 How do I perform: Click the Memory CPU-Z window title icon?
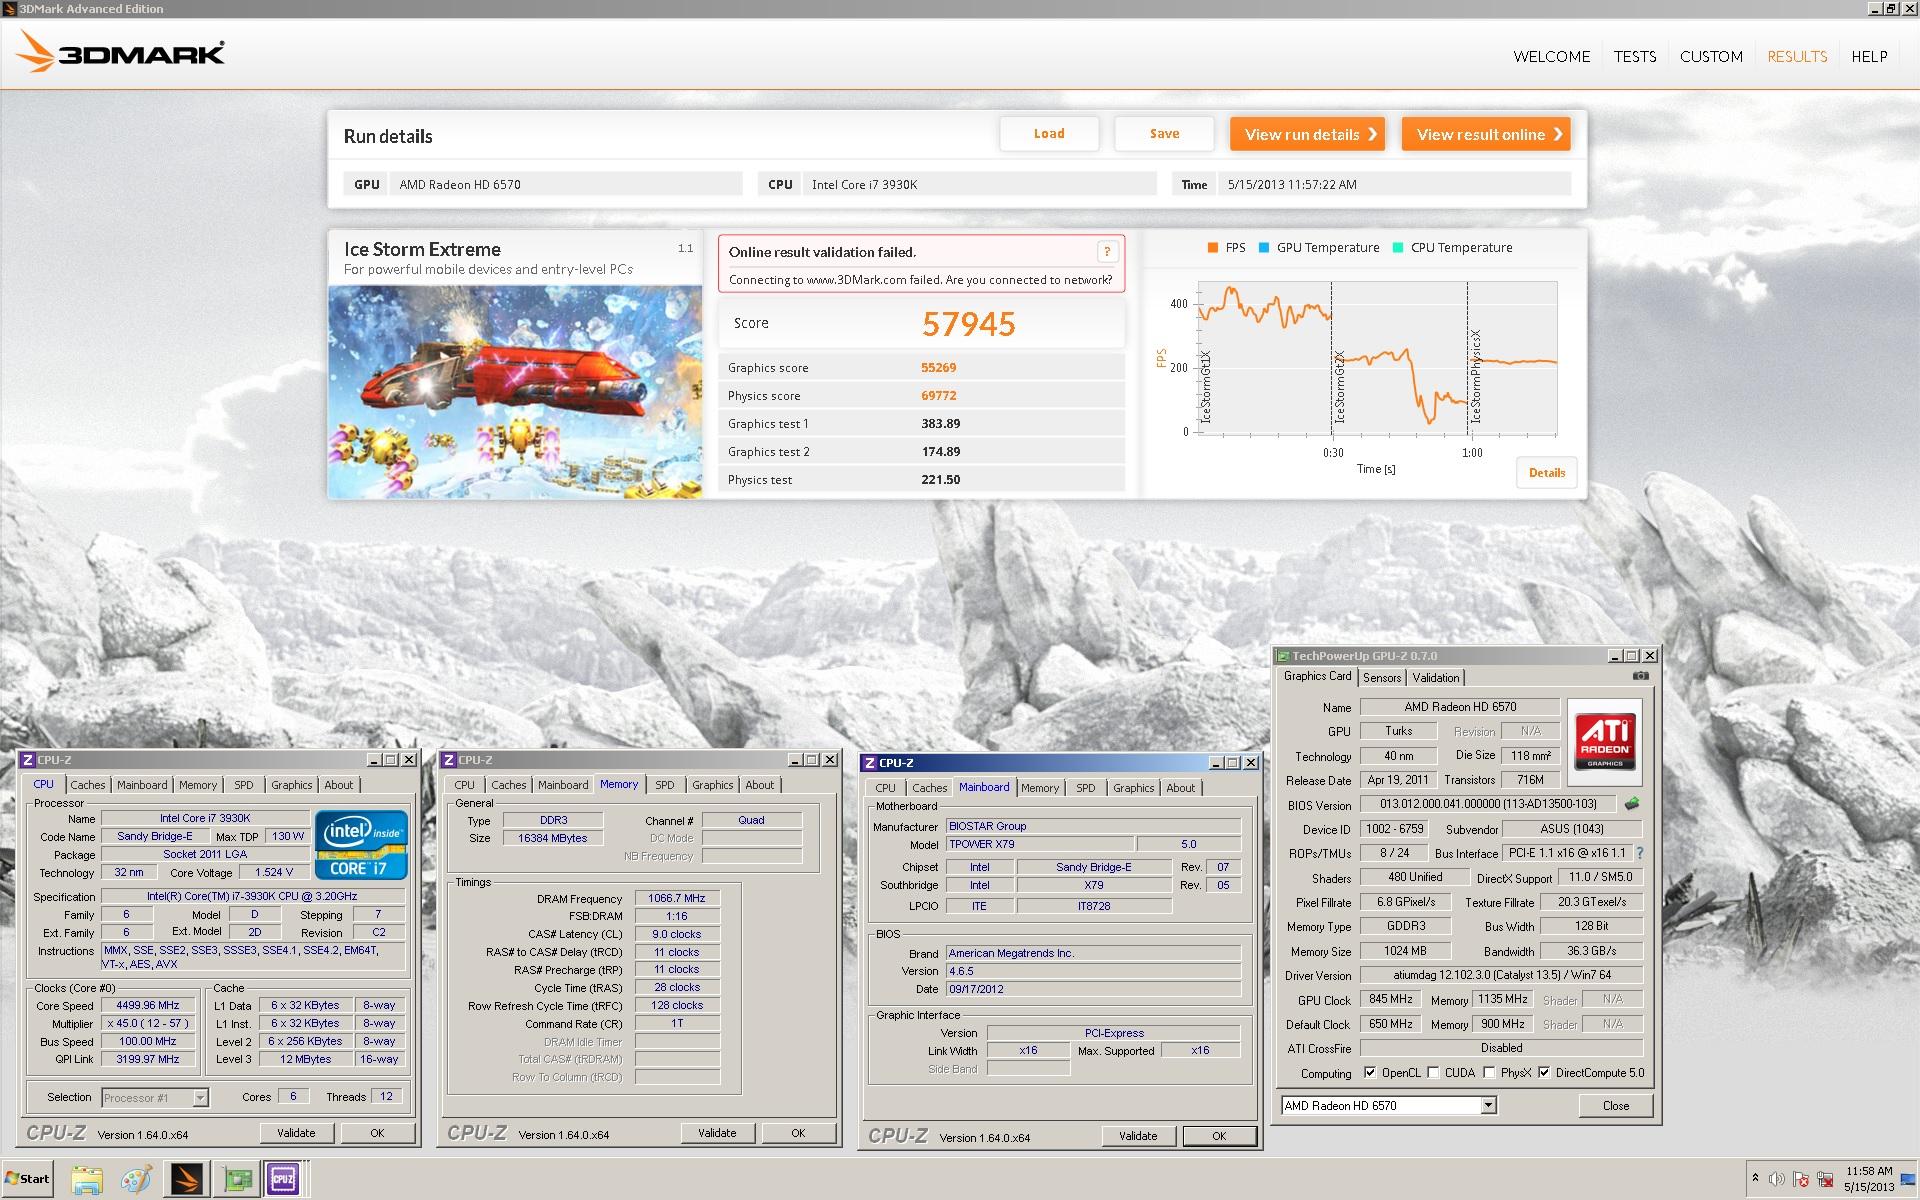pyautogui.click(x=449, y=760)
